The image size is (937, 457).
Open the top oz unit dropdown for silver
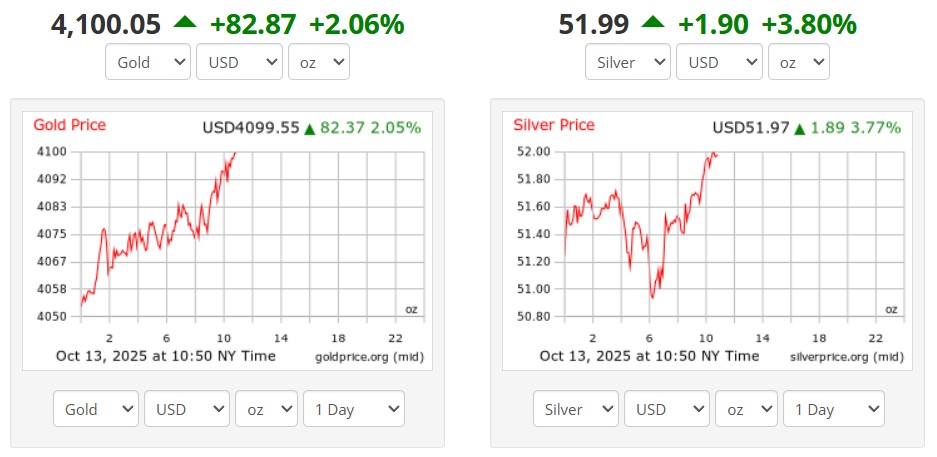(799, 62)
